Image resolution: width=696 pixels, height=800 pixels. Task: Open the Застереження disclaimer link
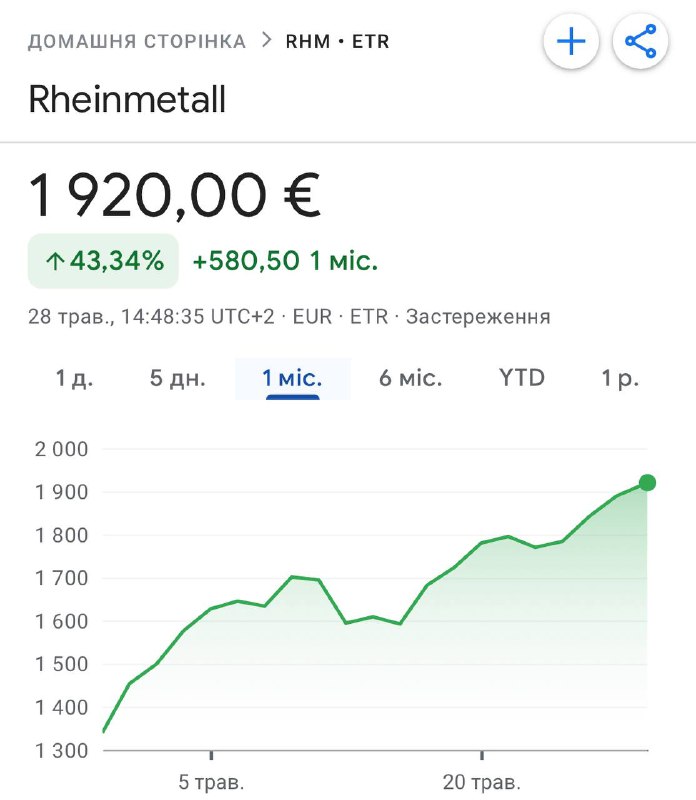(478, 317)
